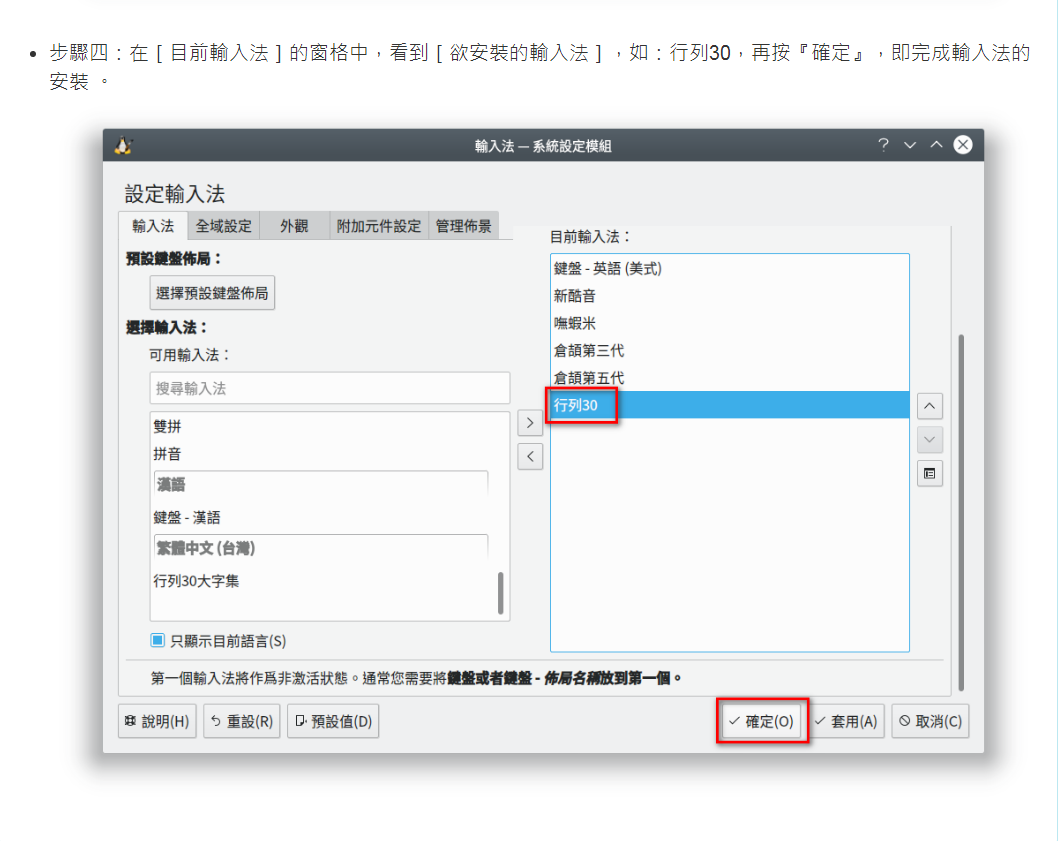Toggle 只顯示目前語言(S) checkbox
Viewport: 1060px width, 841px height.
click(x=158, y=640)
